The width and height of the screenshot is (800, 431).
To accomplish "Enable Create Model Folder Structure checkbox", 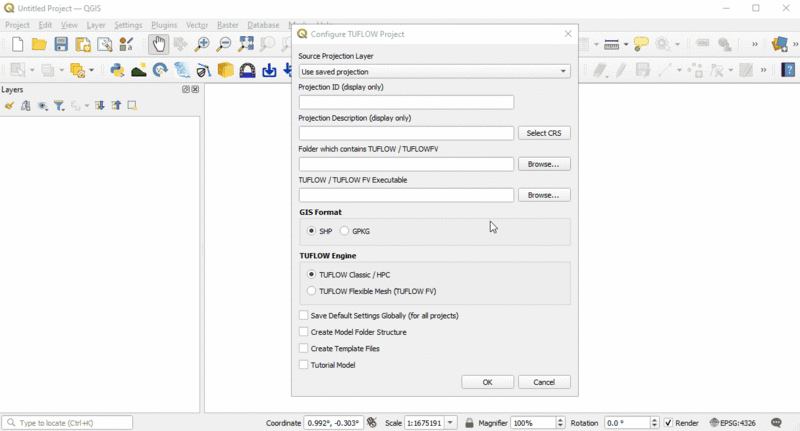I will (304, 332).
